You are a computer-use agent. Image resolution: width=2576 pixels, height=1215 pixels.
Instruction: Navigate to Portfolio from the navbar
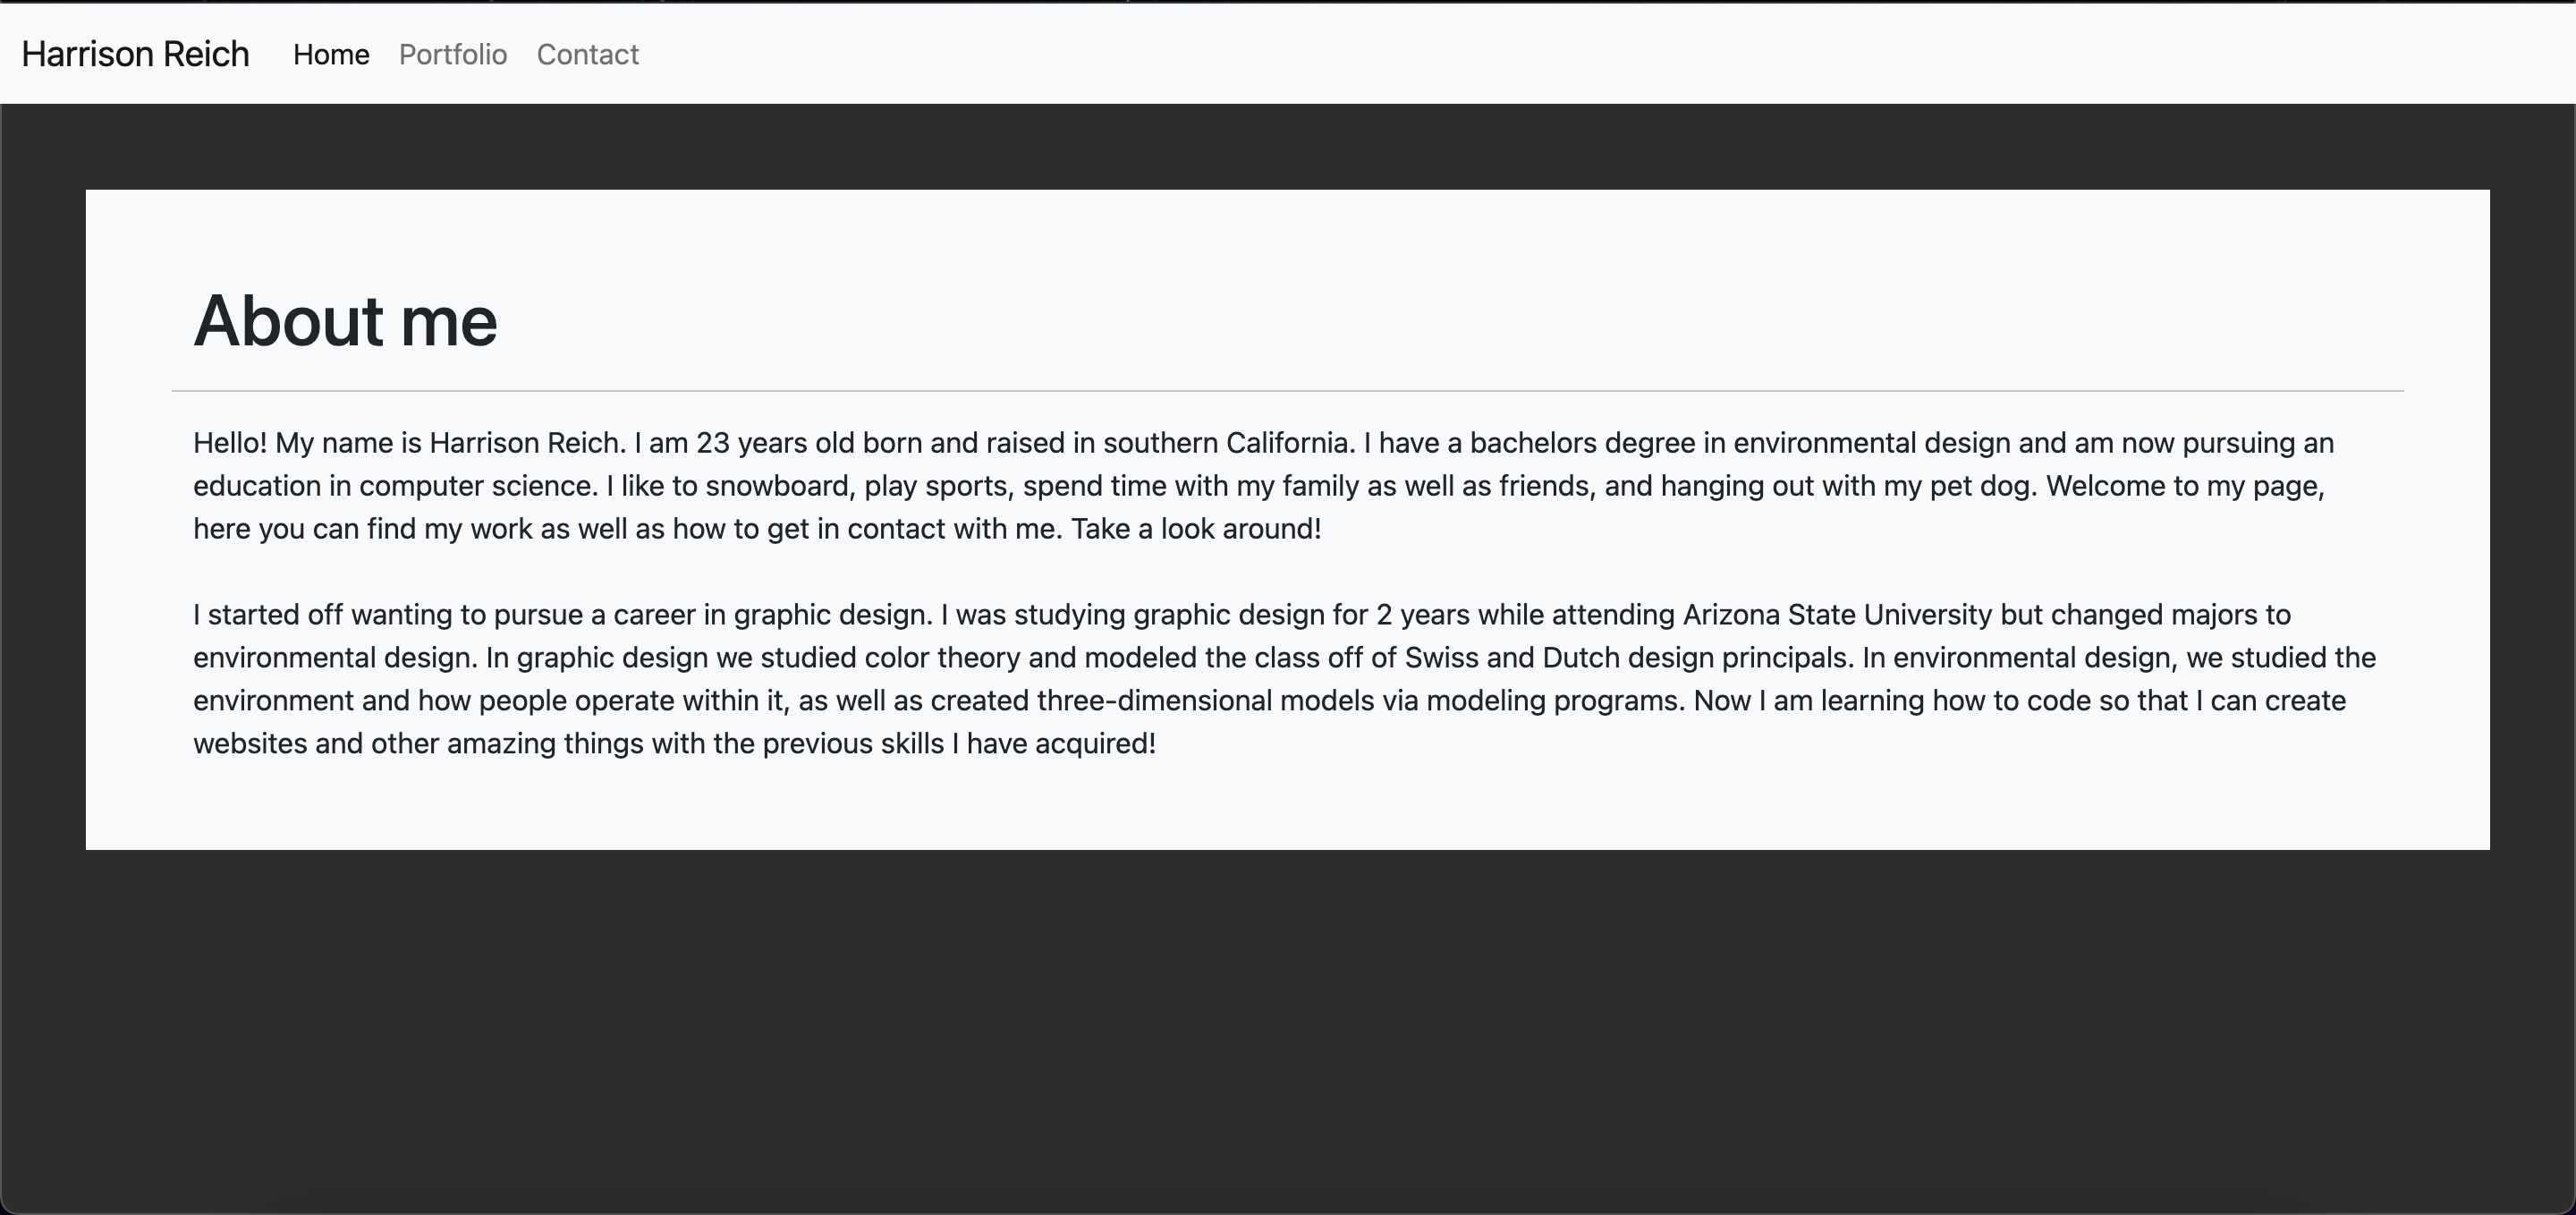tap(452, 55)
